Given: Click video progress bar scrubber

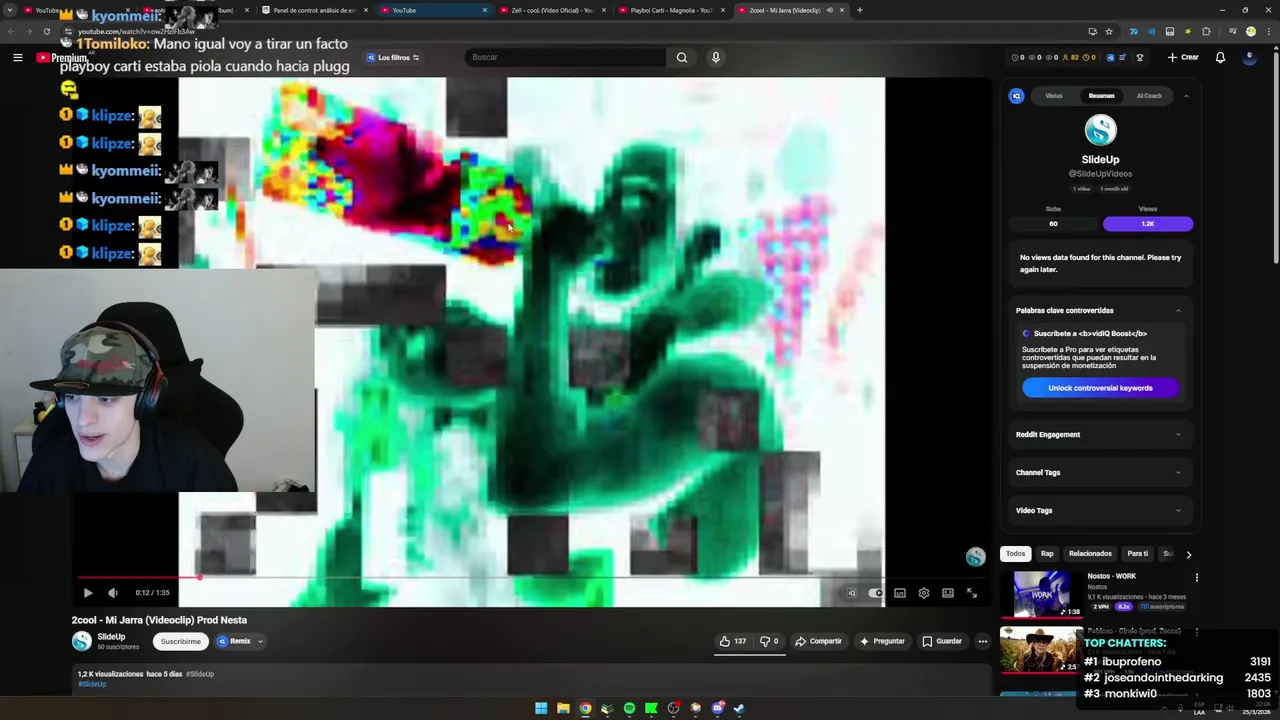Looking at the screenshot, I should coord(199,577).
